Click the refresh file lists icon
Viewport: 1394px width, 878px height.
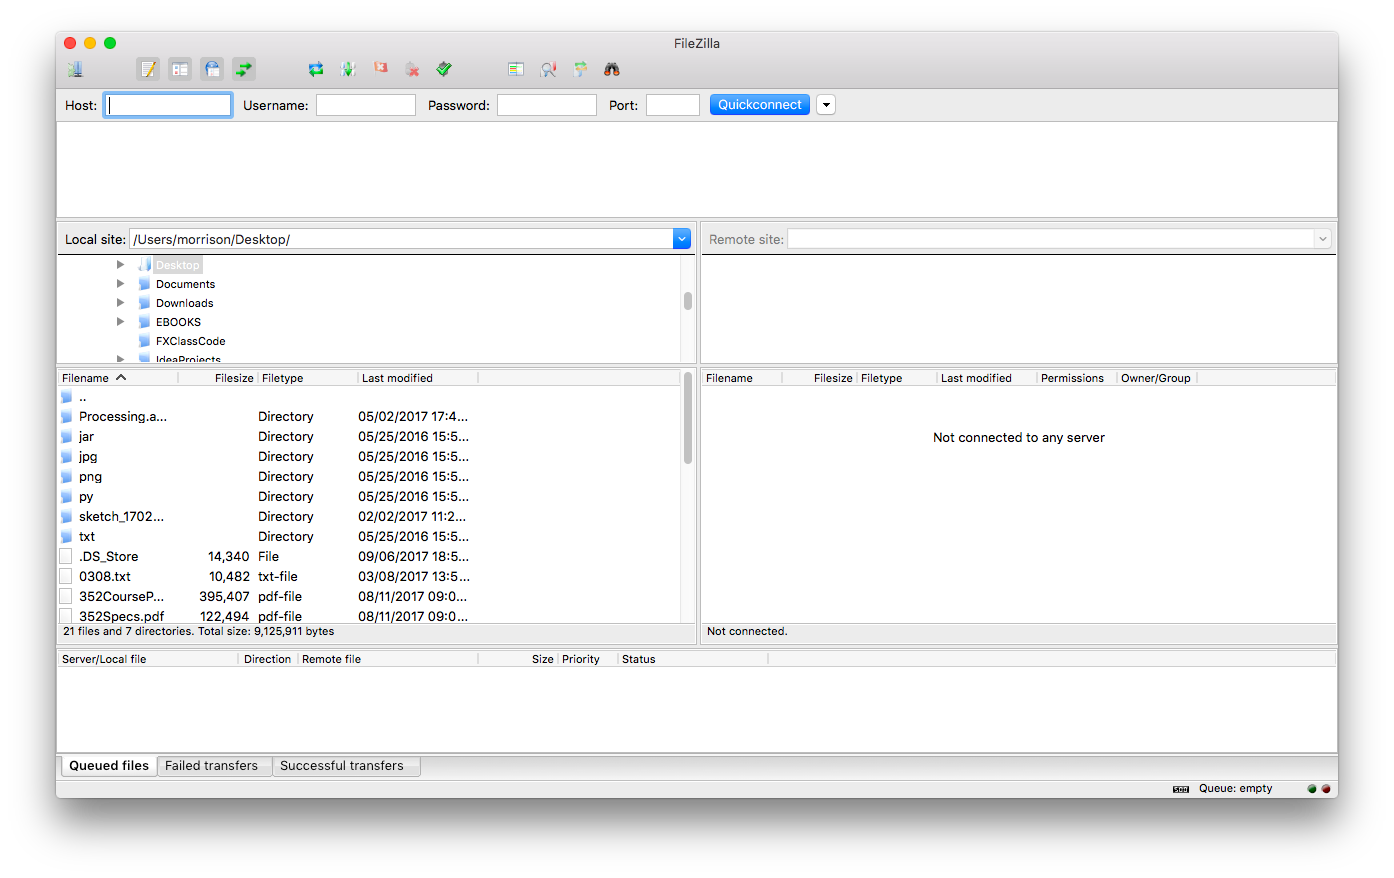(x=316, y=69)
